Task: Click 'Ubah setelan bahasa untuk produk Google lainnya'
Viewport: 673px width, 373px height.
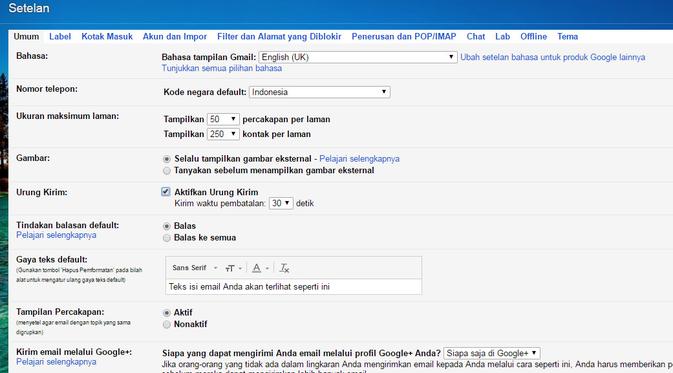Action: (552, 57)
